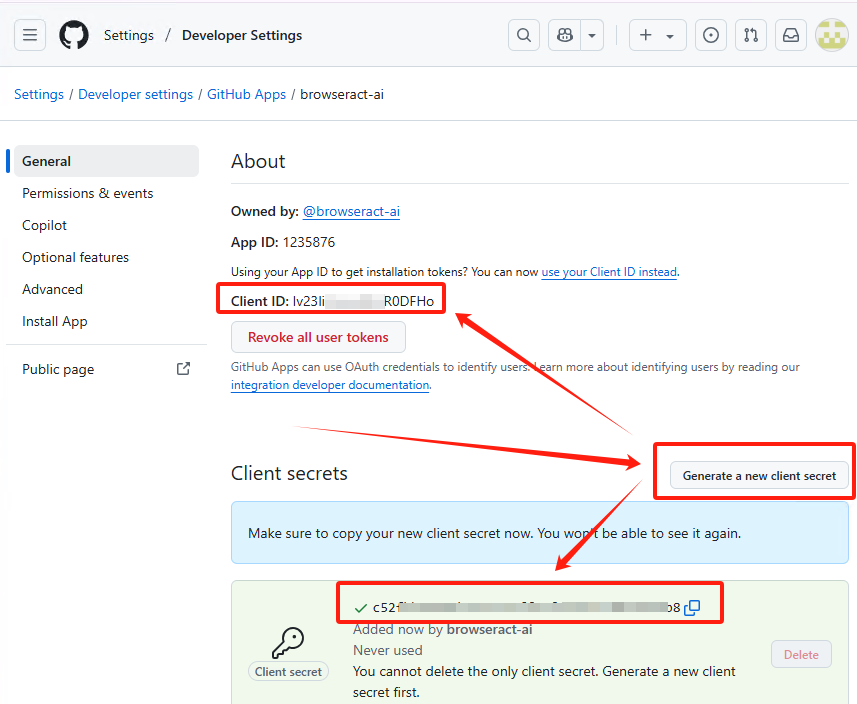Copy the client secret with copy icon
Image resolution: width=857 pixels, height=704 pixels.
click(692, 607)
